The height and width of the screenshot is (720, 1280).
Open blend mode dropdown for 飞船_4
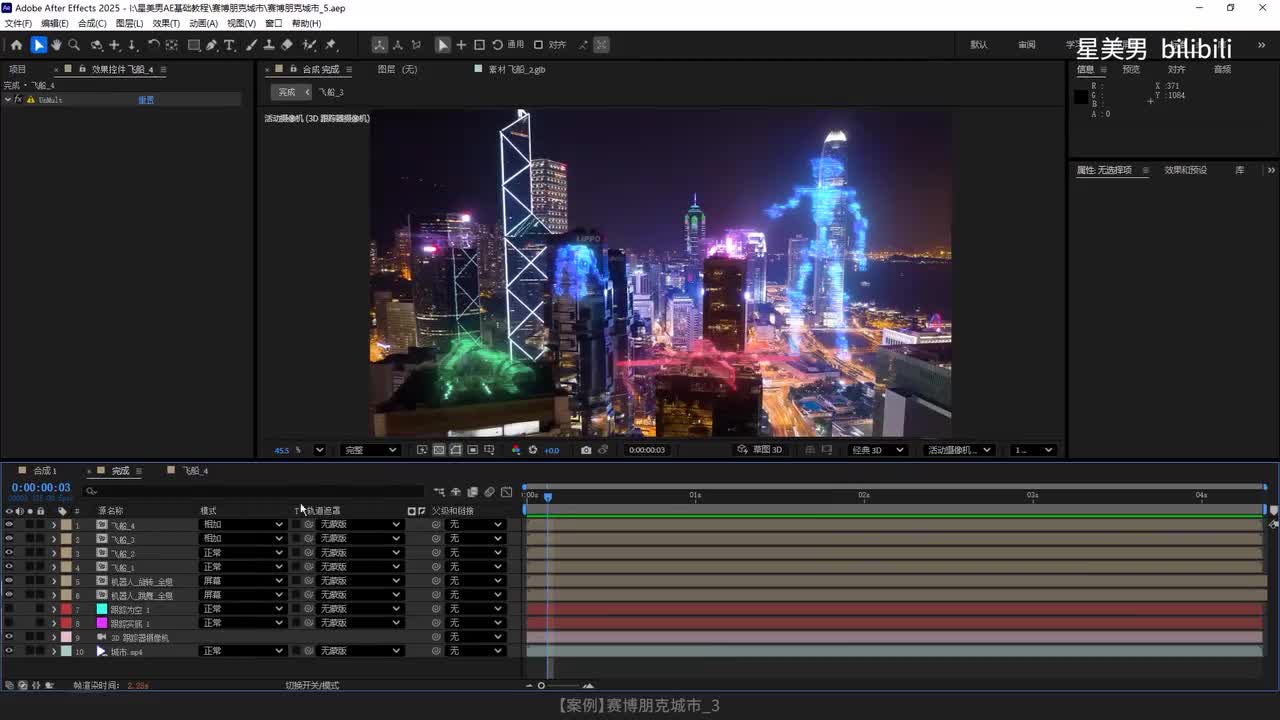click(243, 525)
